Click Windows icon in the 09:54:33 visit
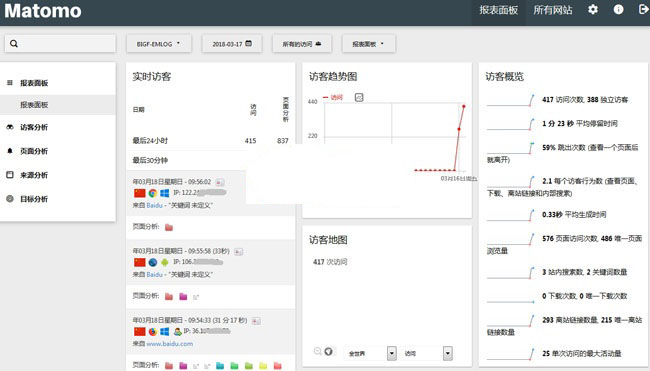 pyautogui.click(x=165, y=332)
